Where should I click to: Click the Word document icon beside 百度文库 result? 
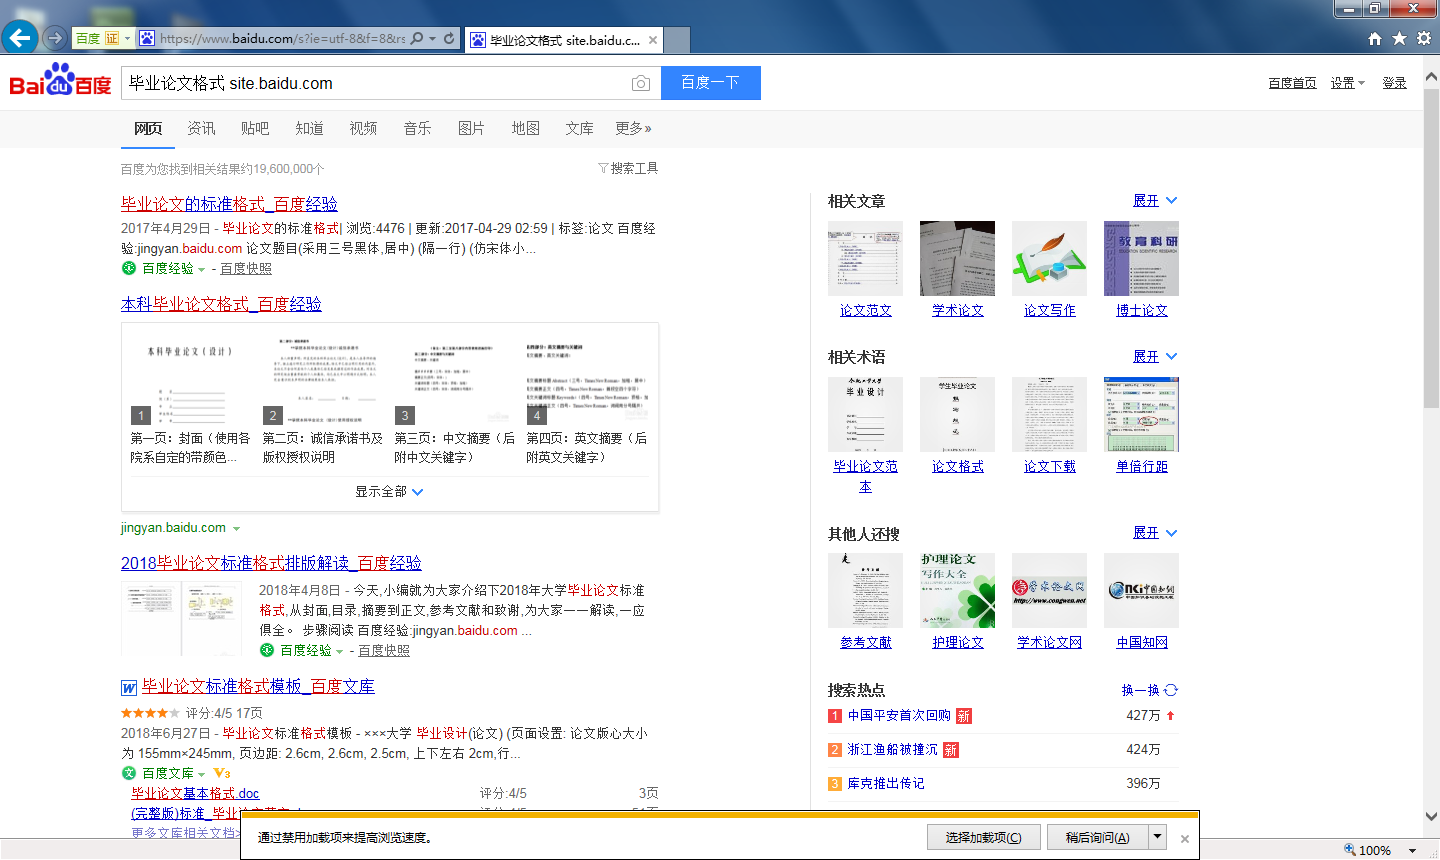coord(129,687)
